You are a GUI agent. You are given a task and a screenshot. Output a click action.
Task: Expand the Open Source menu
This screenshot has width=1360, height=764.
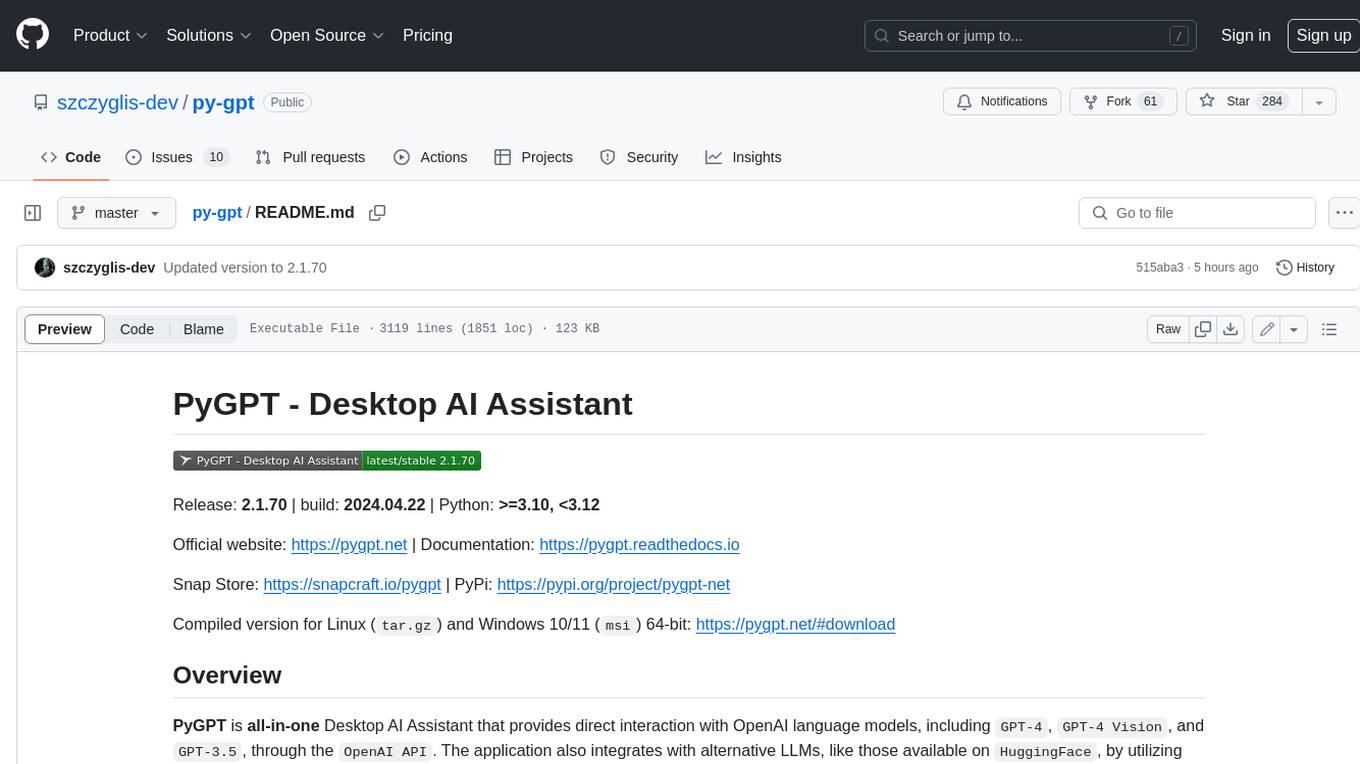click(x=327, y=35)
